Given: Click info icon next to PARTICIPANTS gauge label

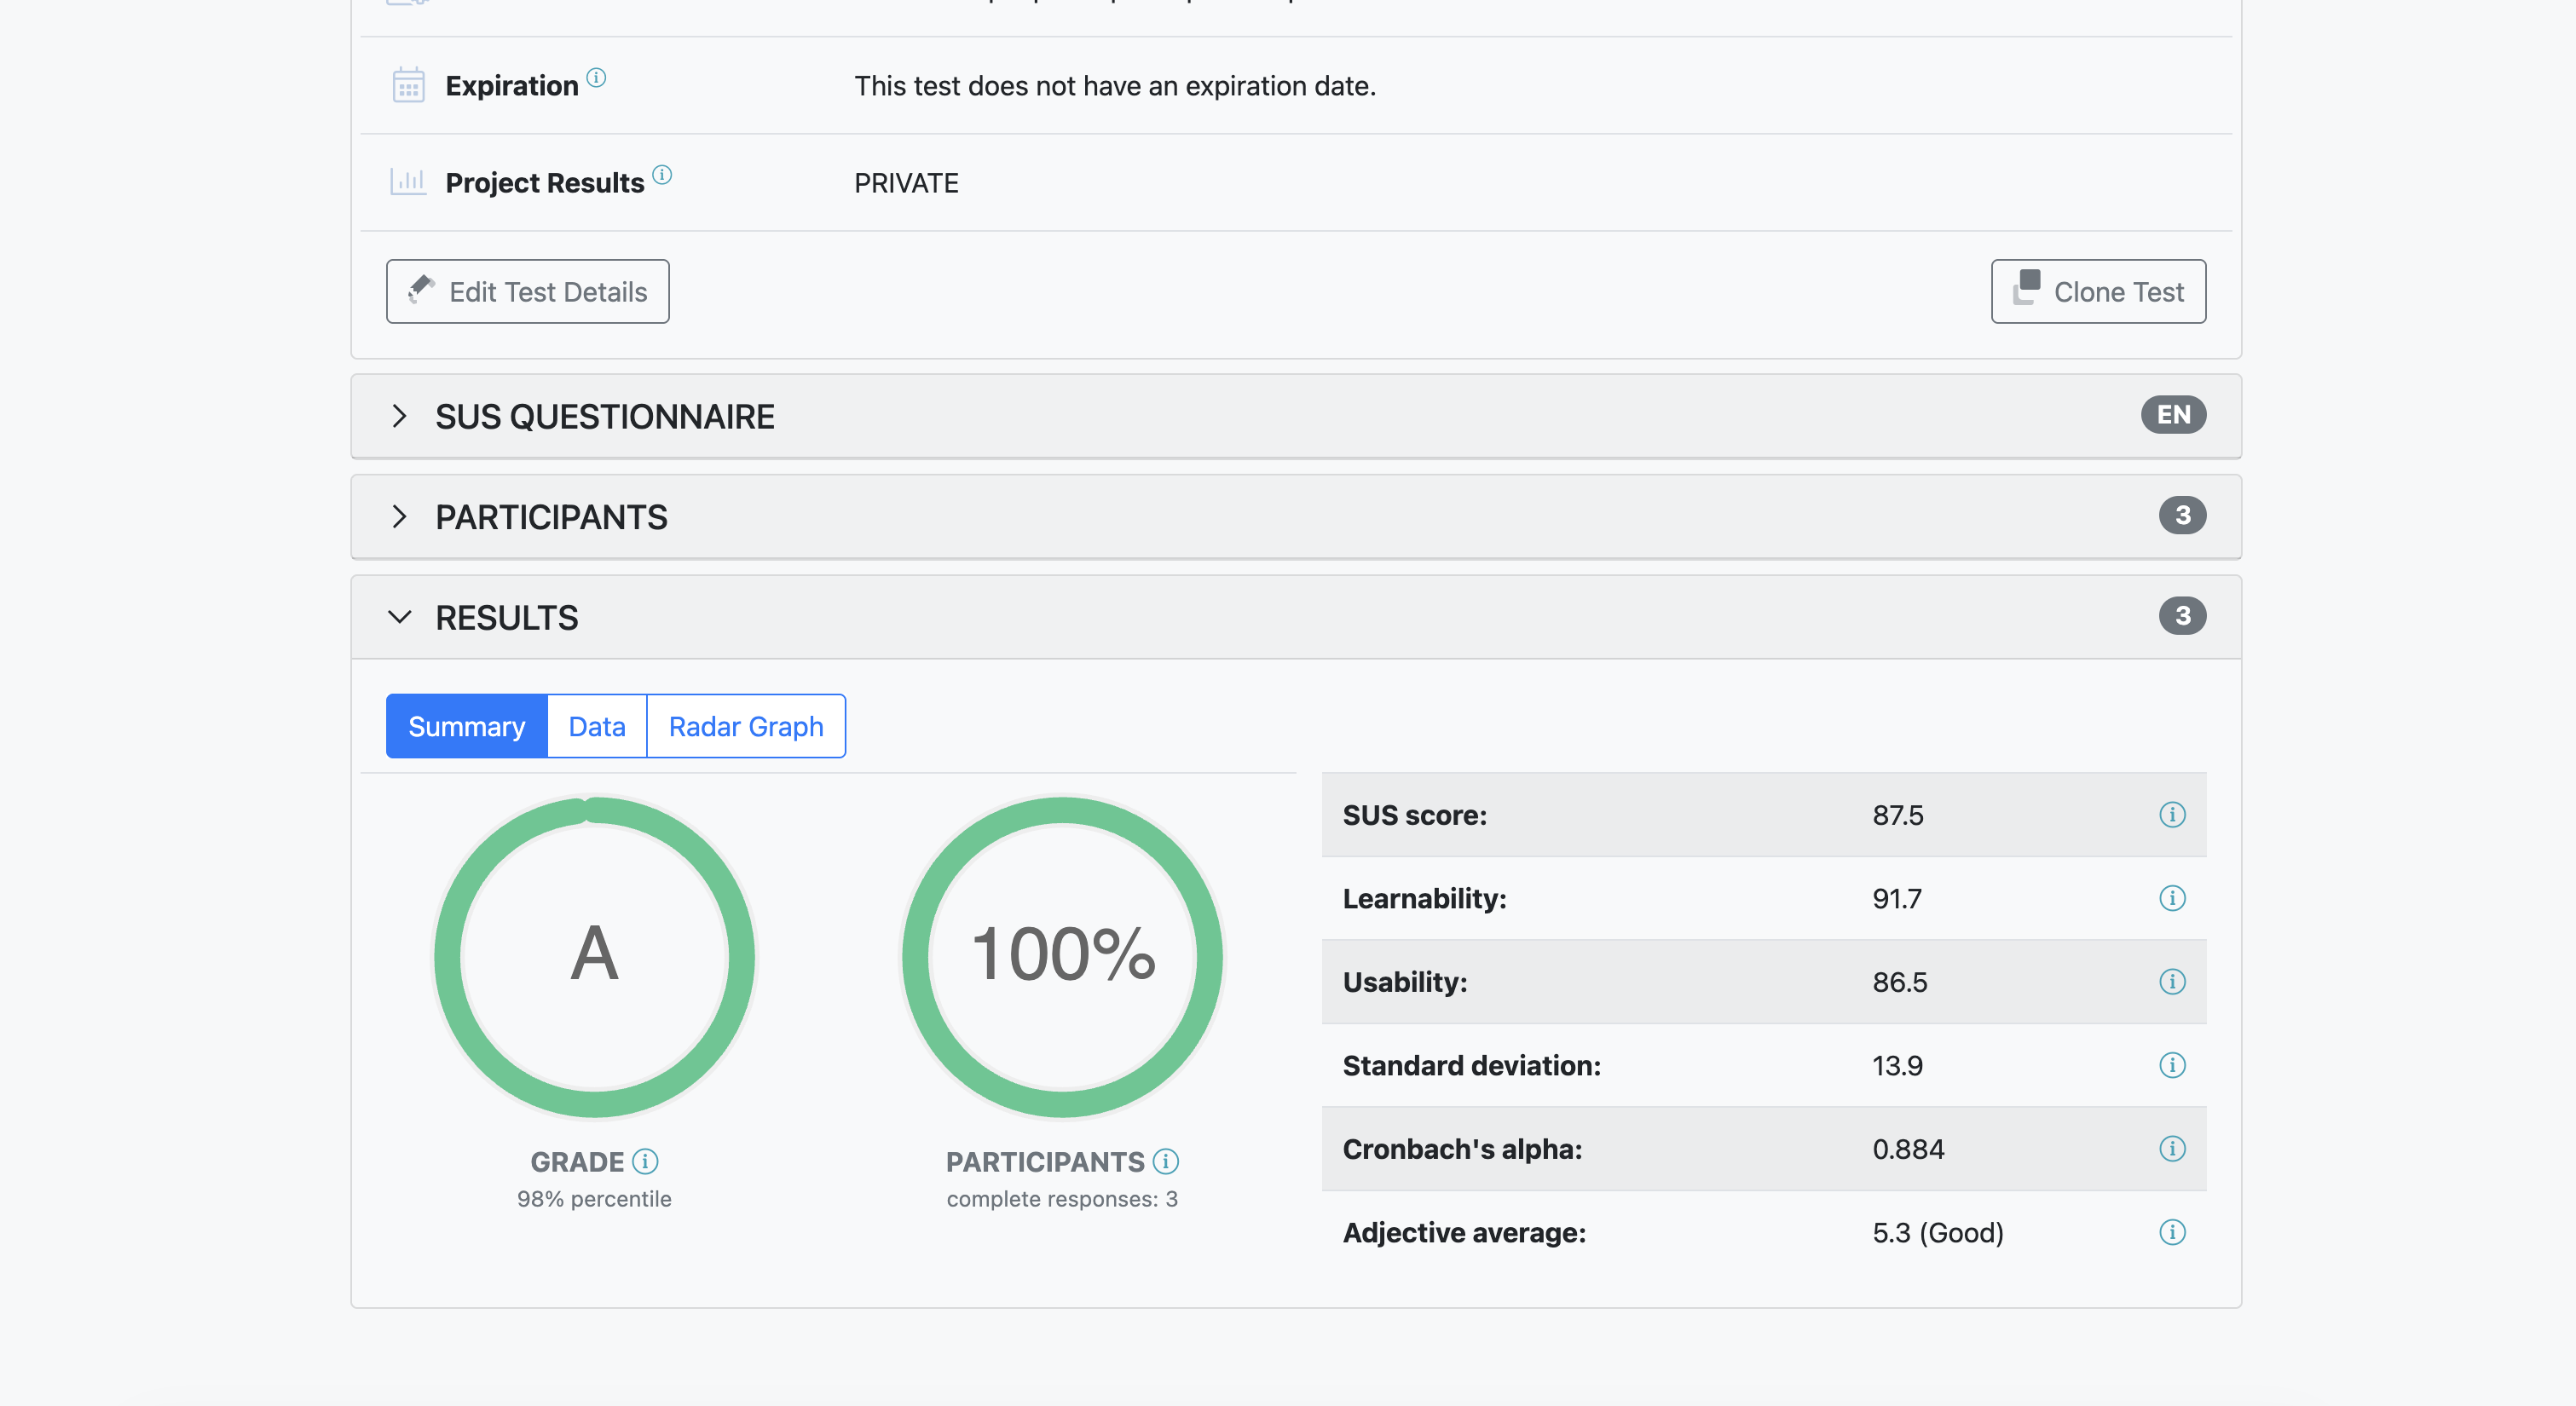Looking at the screenshot, I should [x=1165, y=1161].
